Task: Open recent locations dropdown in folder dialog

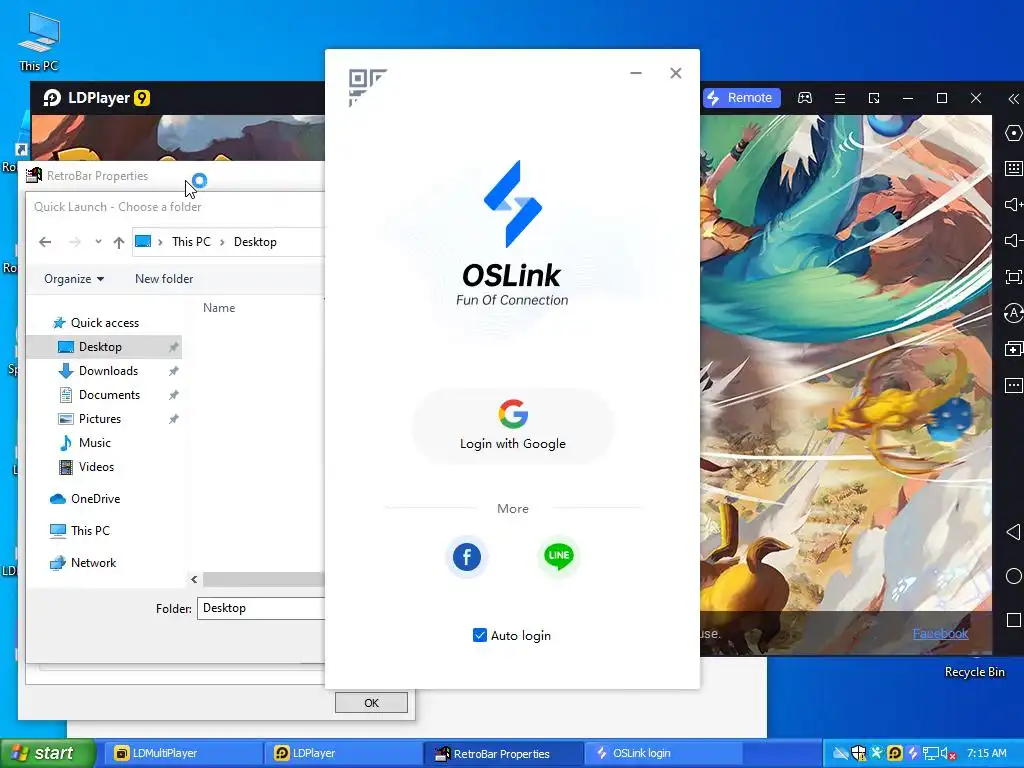Action: point(98,242)
